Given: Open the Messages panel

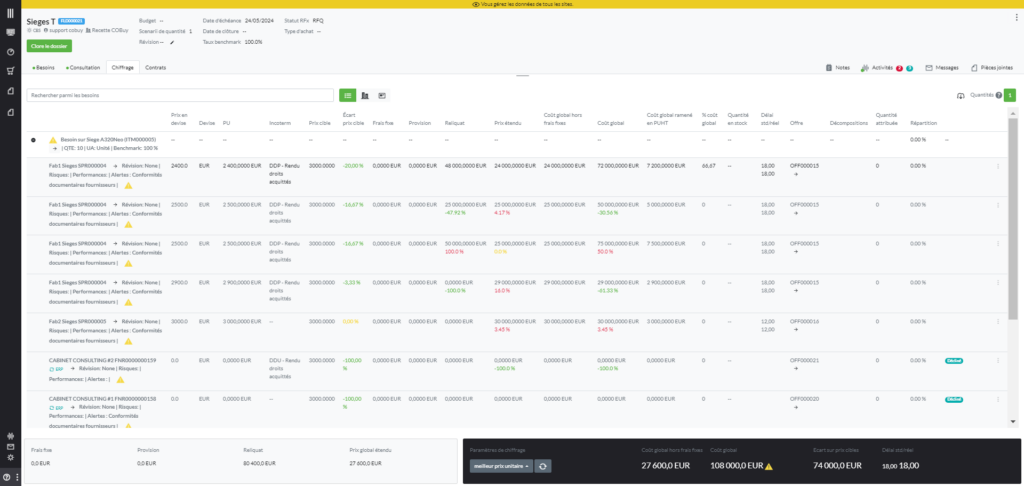Looking at the screenshot, I should click(x=942, y=67).
